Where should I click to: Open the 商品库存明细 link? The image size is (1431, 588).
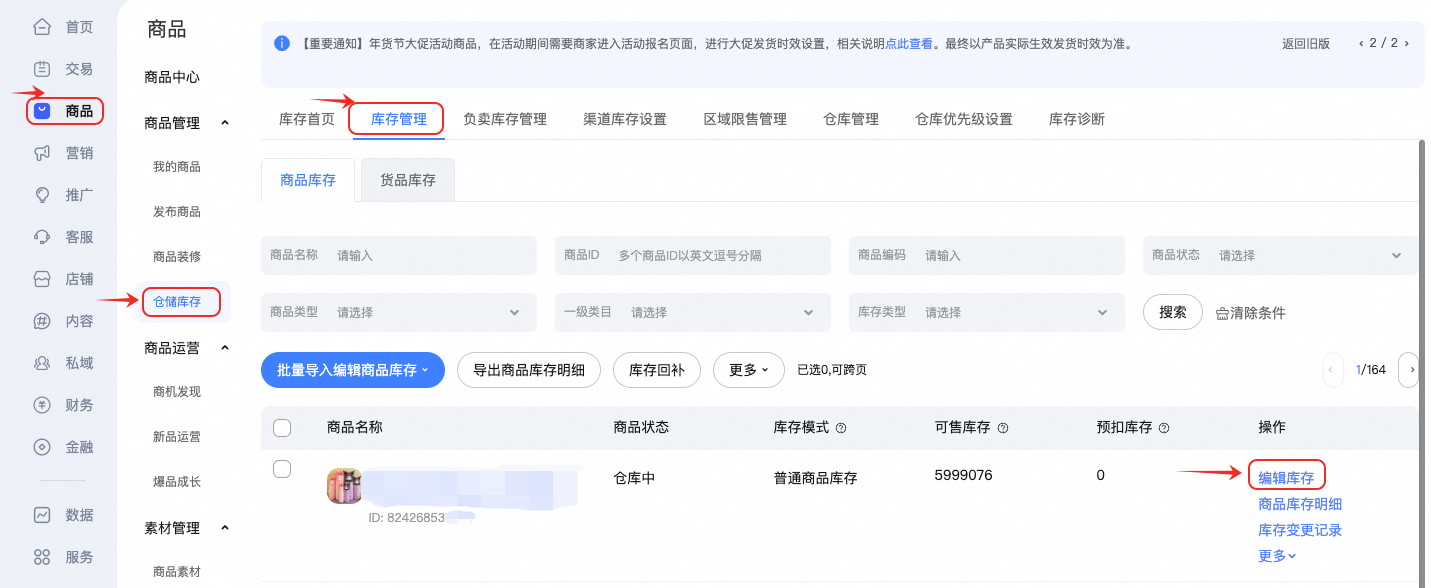[1300, 504]
